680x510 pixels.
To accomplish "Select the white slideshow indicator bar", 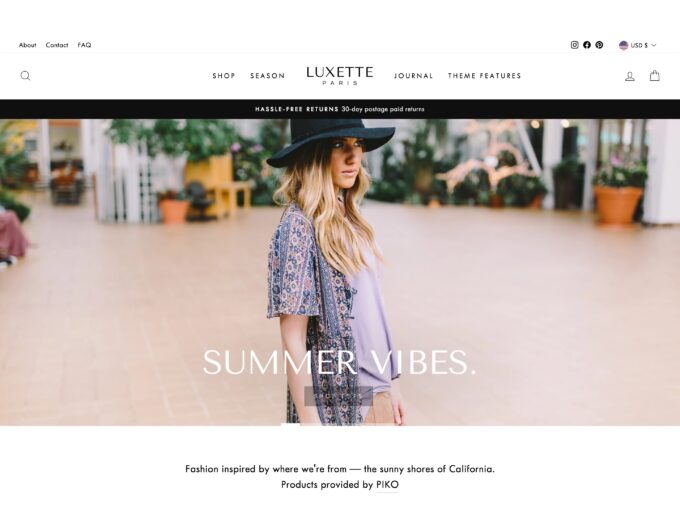I will [x=291, y=425].
